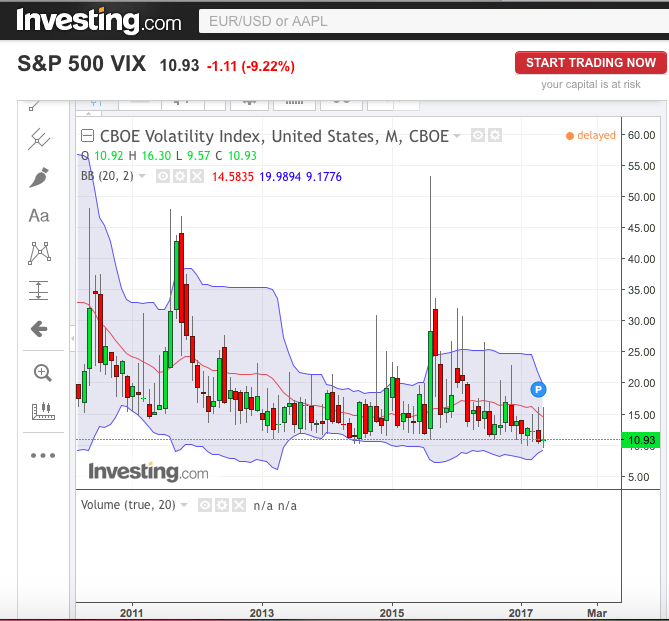
Task: Click the 5.00 price scale label
Action: click(639, 477)
